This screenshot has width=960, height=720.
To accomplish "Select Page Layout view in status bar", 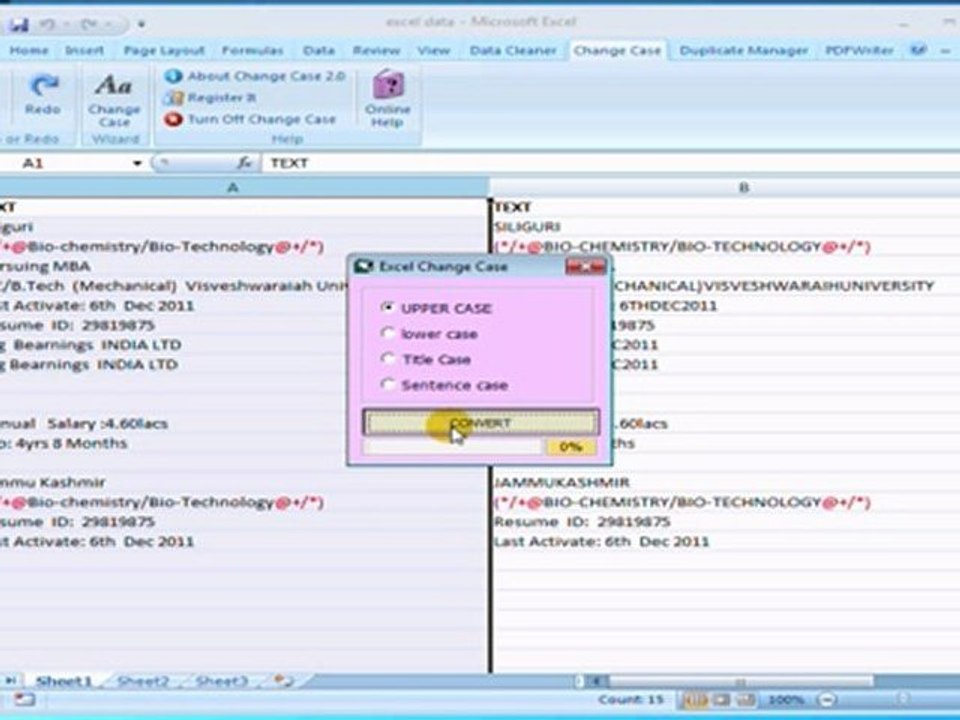I will point(722,699).
